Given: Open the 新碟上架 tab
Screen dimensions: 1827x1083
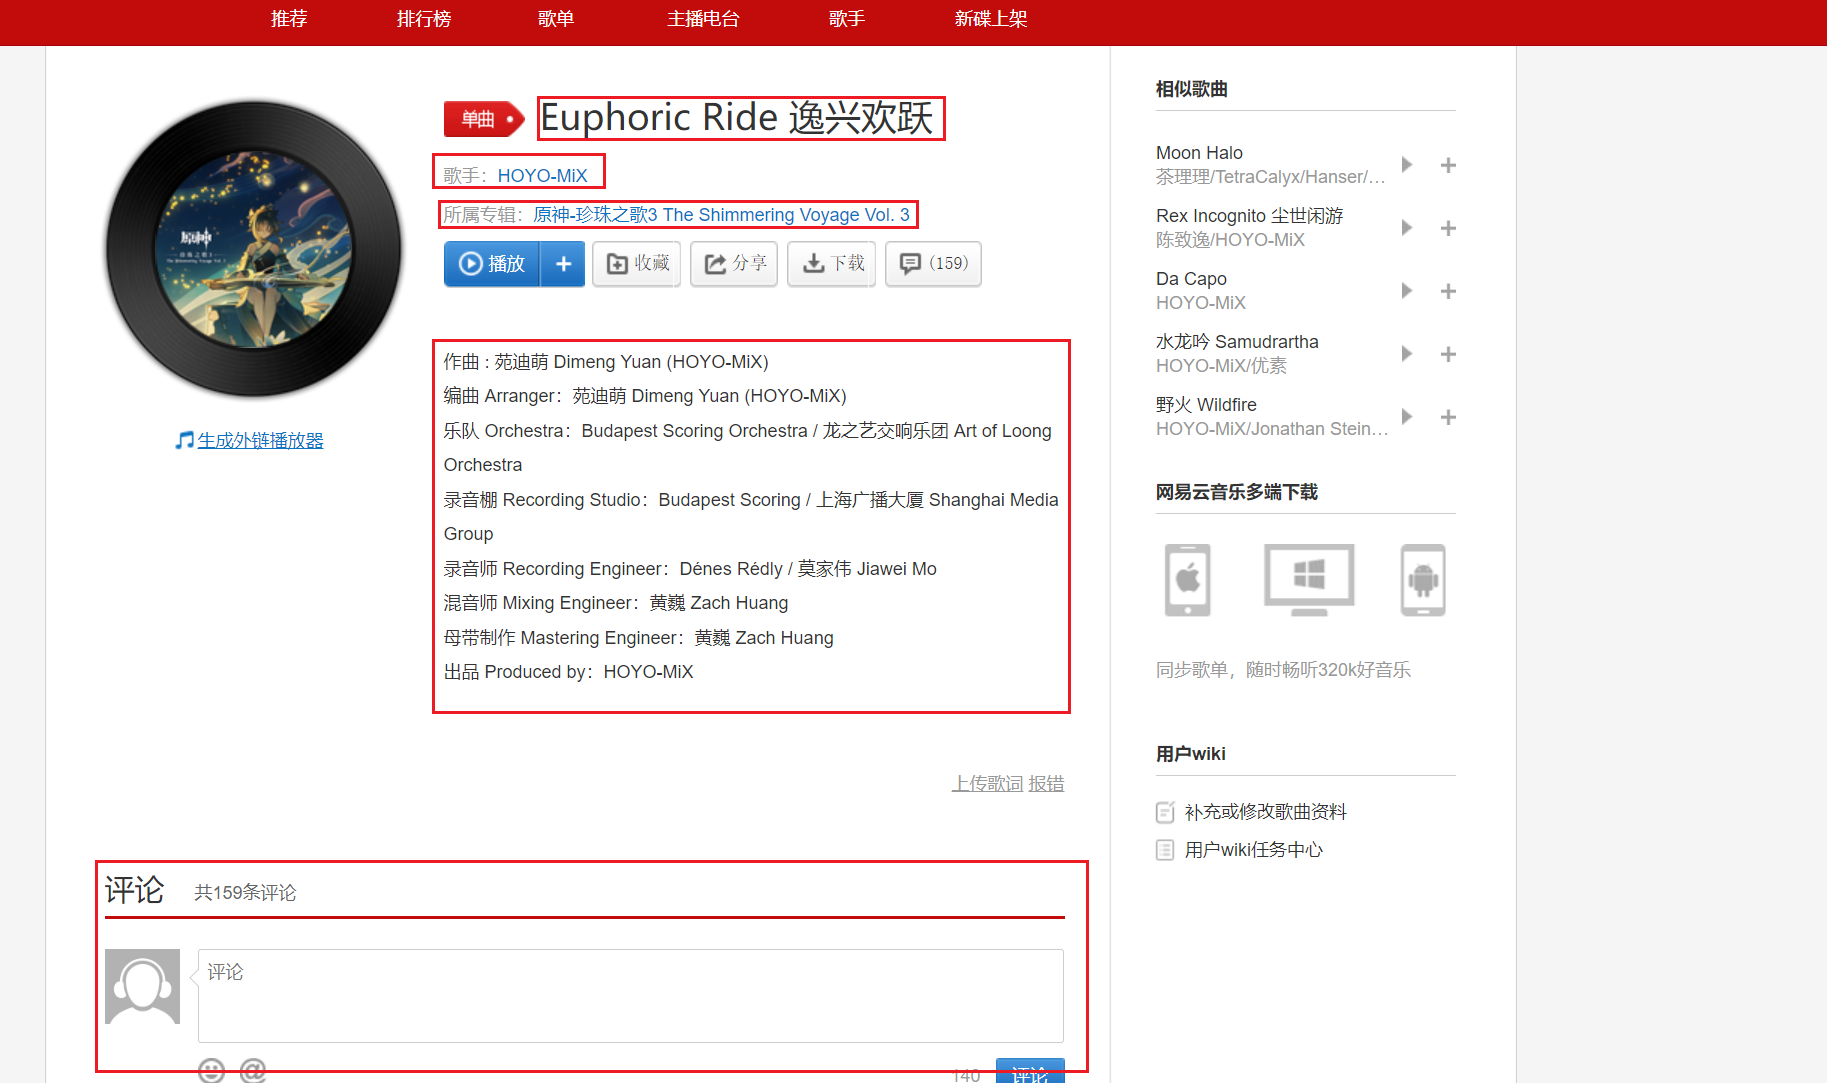Looking at the screenshot, I should (991, 19).
